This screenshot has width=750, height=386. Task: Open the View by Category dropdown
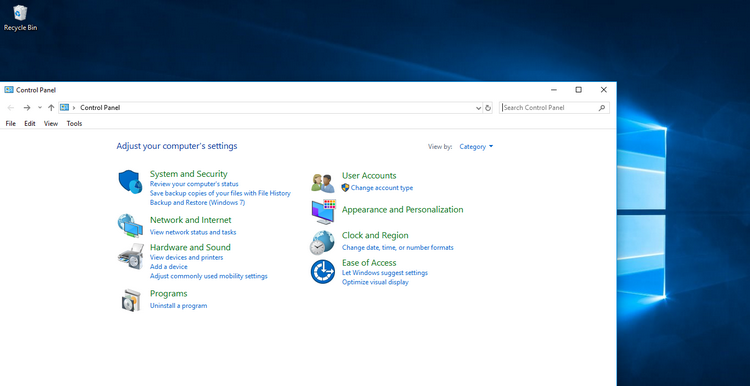(476, 147)
